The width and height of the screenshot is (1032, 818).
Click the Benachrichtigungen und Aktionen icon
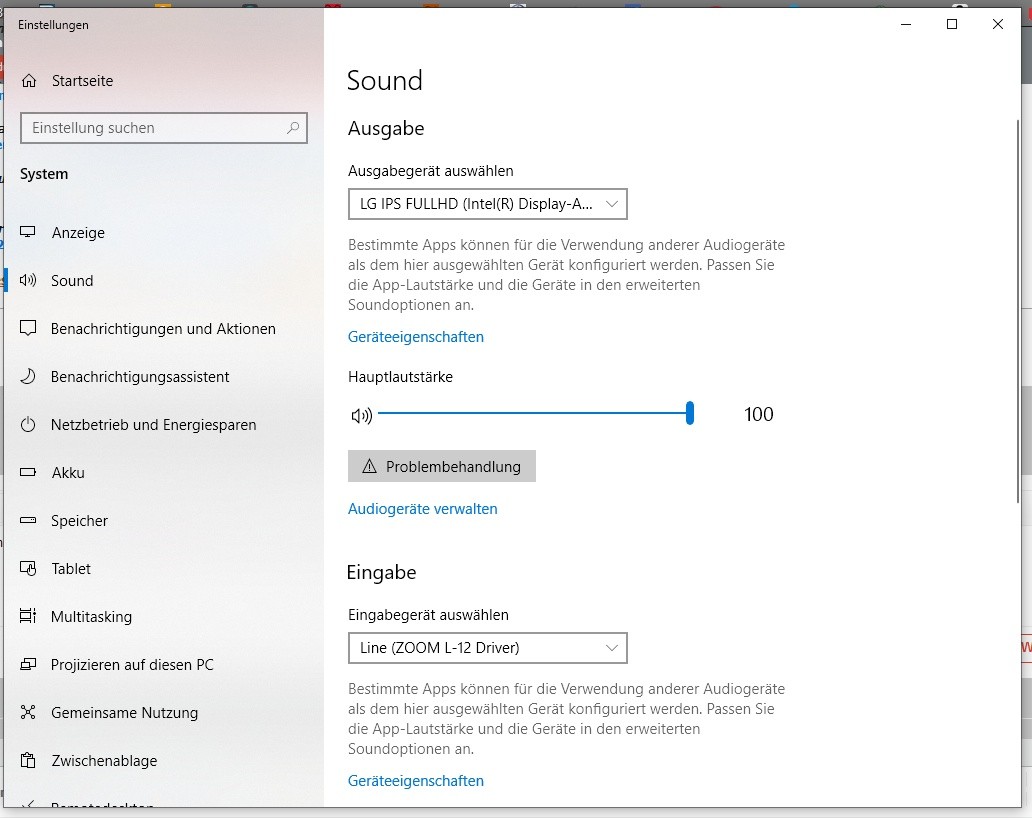click(29, 329)
